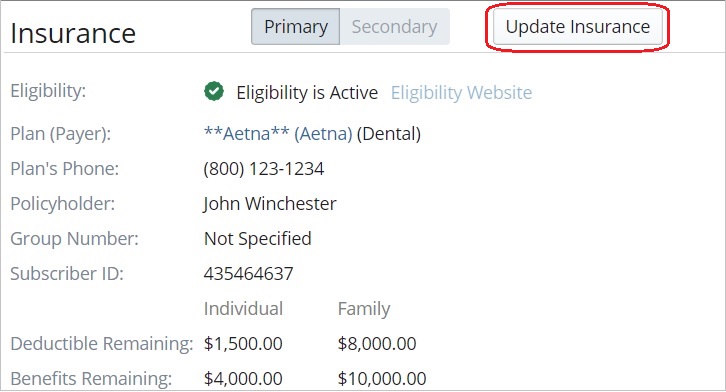Click the Update Insurance button

tap(577, 26)
